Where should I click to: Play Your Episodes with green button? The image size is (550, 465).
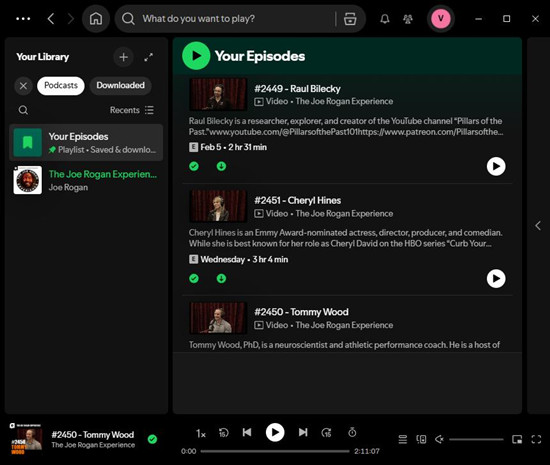tap(196, 56)
